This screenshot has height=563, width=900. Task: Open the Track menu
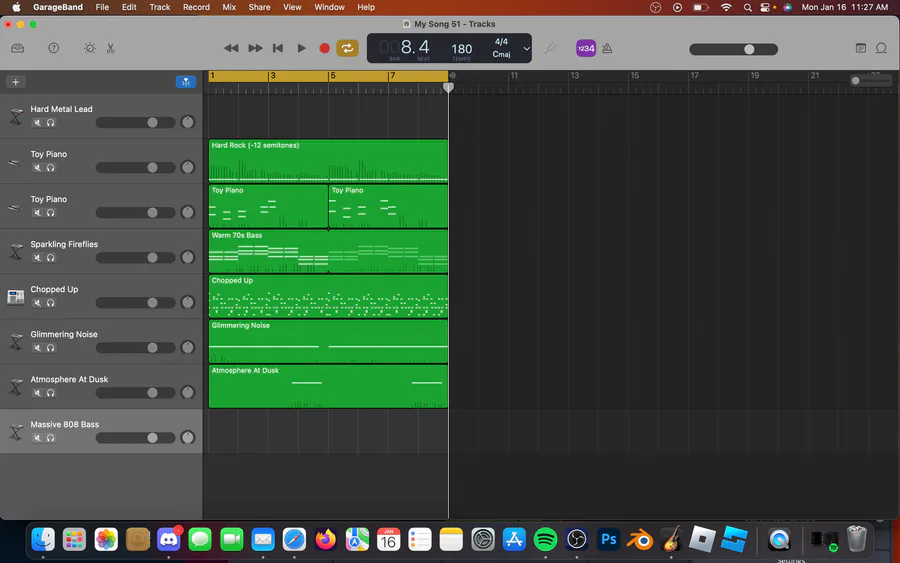(160, 7)
